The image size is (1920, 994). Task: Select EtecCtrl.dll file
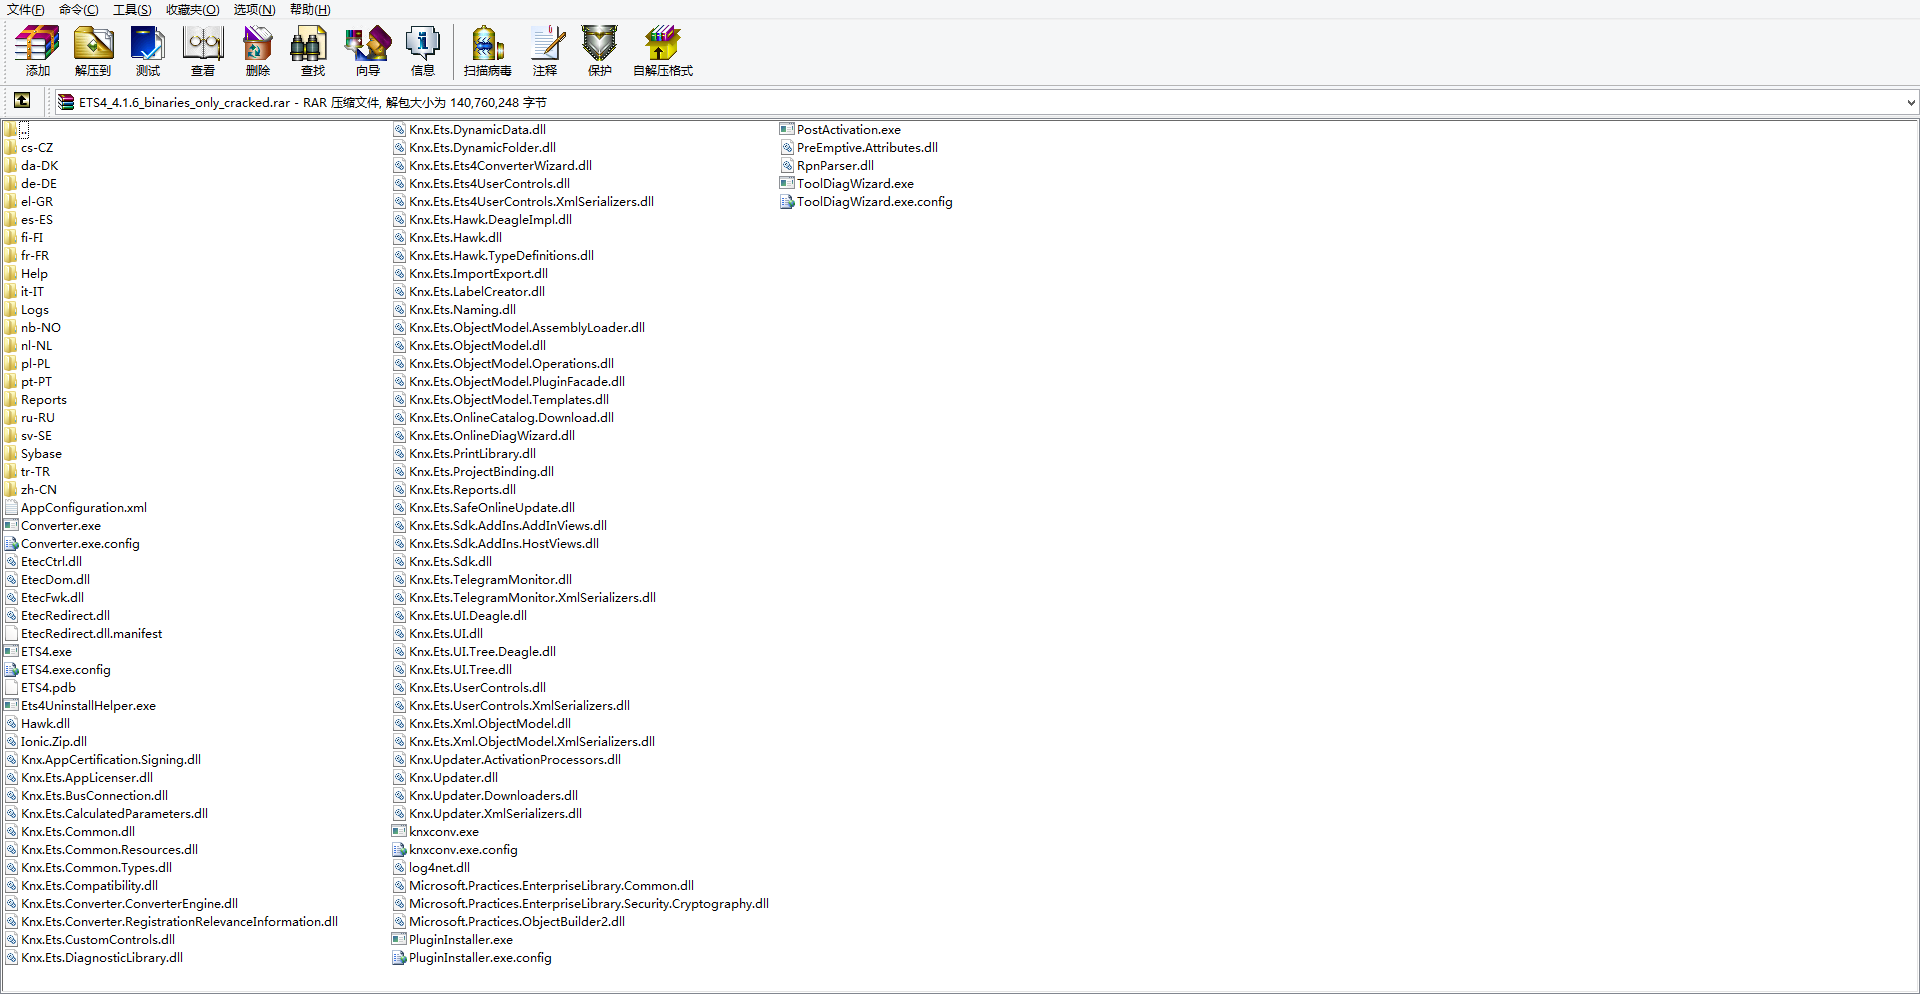coord(43,562)
